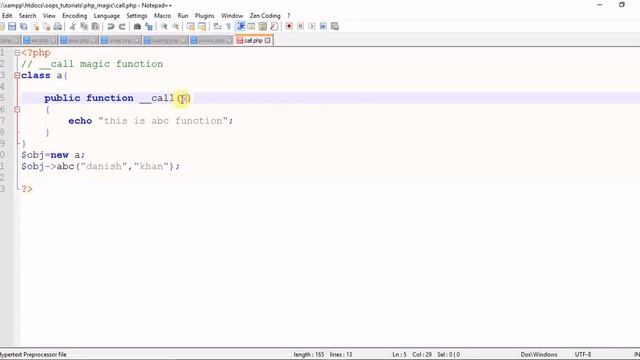Open the ? help menu
640x360 pixels.
point(289,16)
